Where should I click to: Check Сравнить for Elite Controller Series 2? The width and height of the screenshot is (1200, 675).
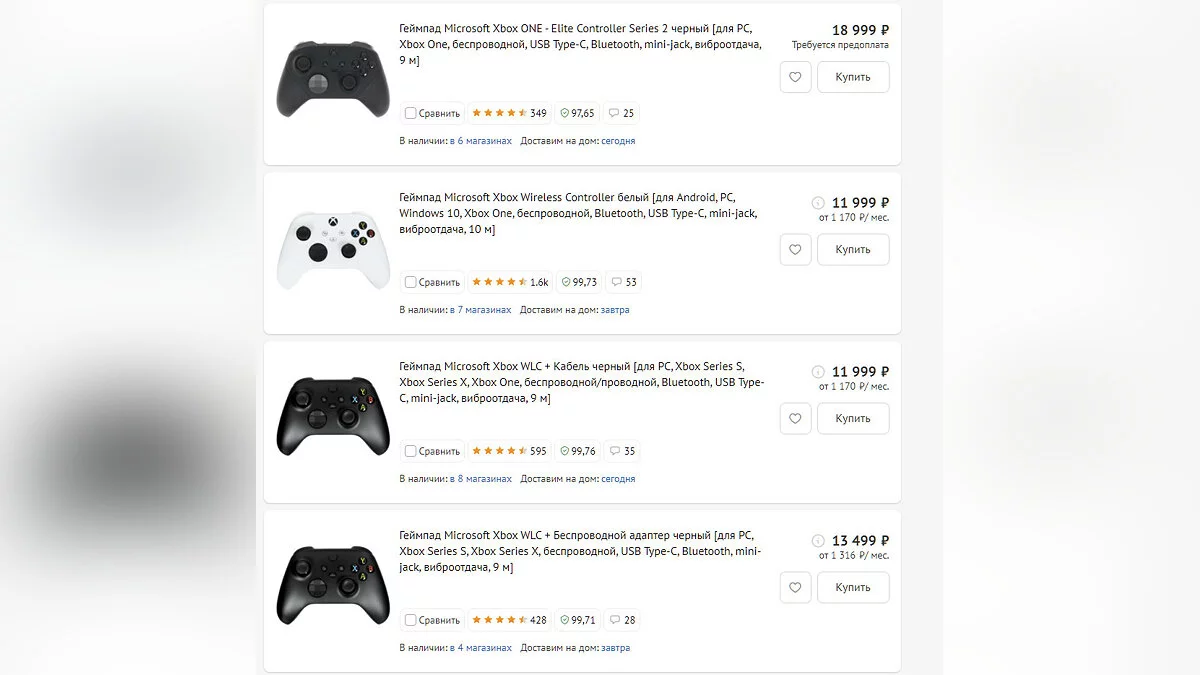(411, 113)
